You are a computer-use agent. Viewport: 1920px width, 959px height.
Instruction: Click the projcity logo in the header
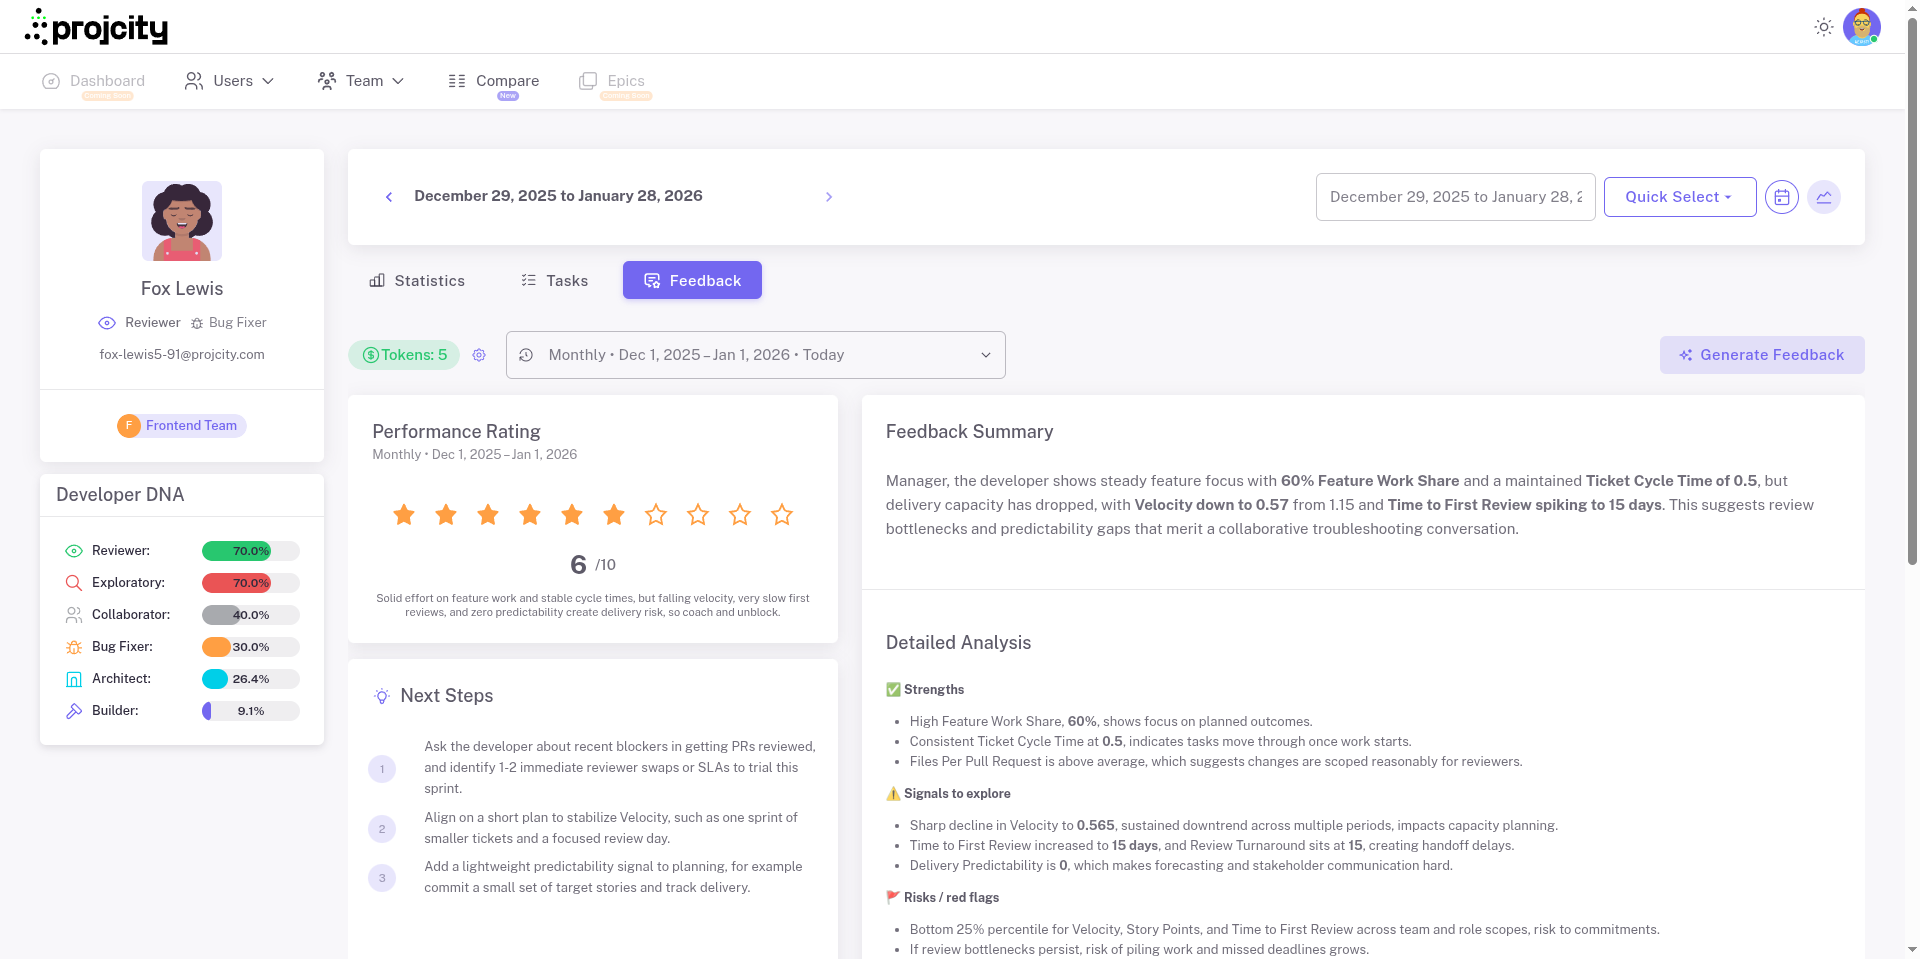(96, 27)
